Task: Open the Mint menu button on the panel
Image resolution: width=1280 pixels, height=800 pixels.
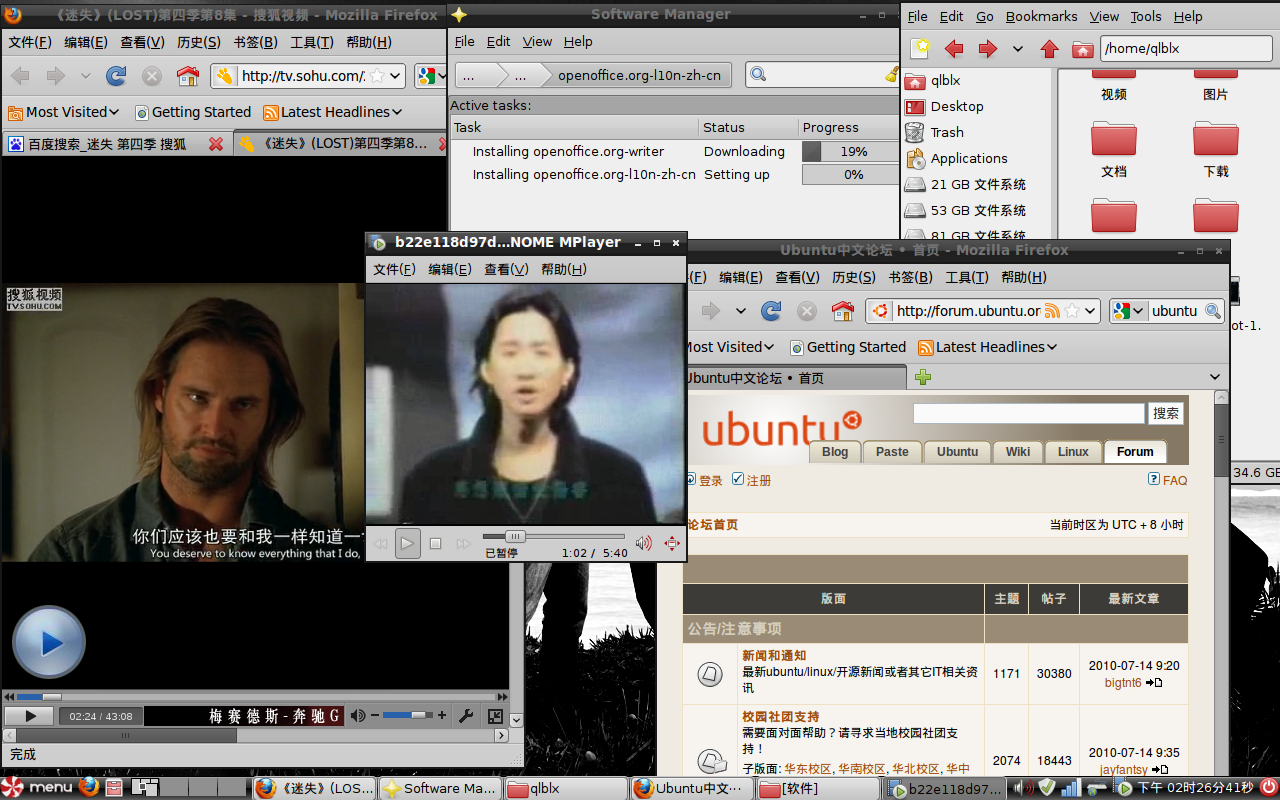Action: click(38, 788)
